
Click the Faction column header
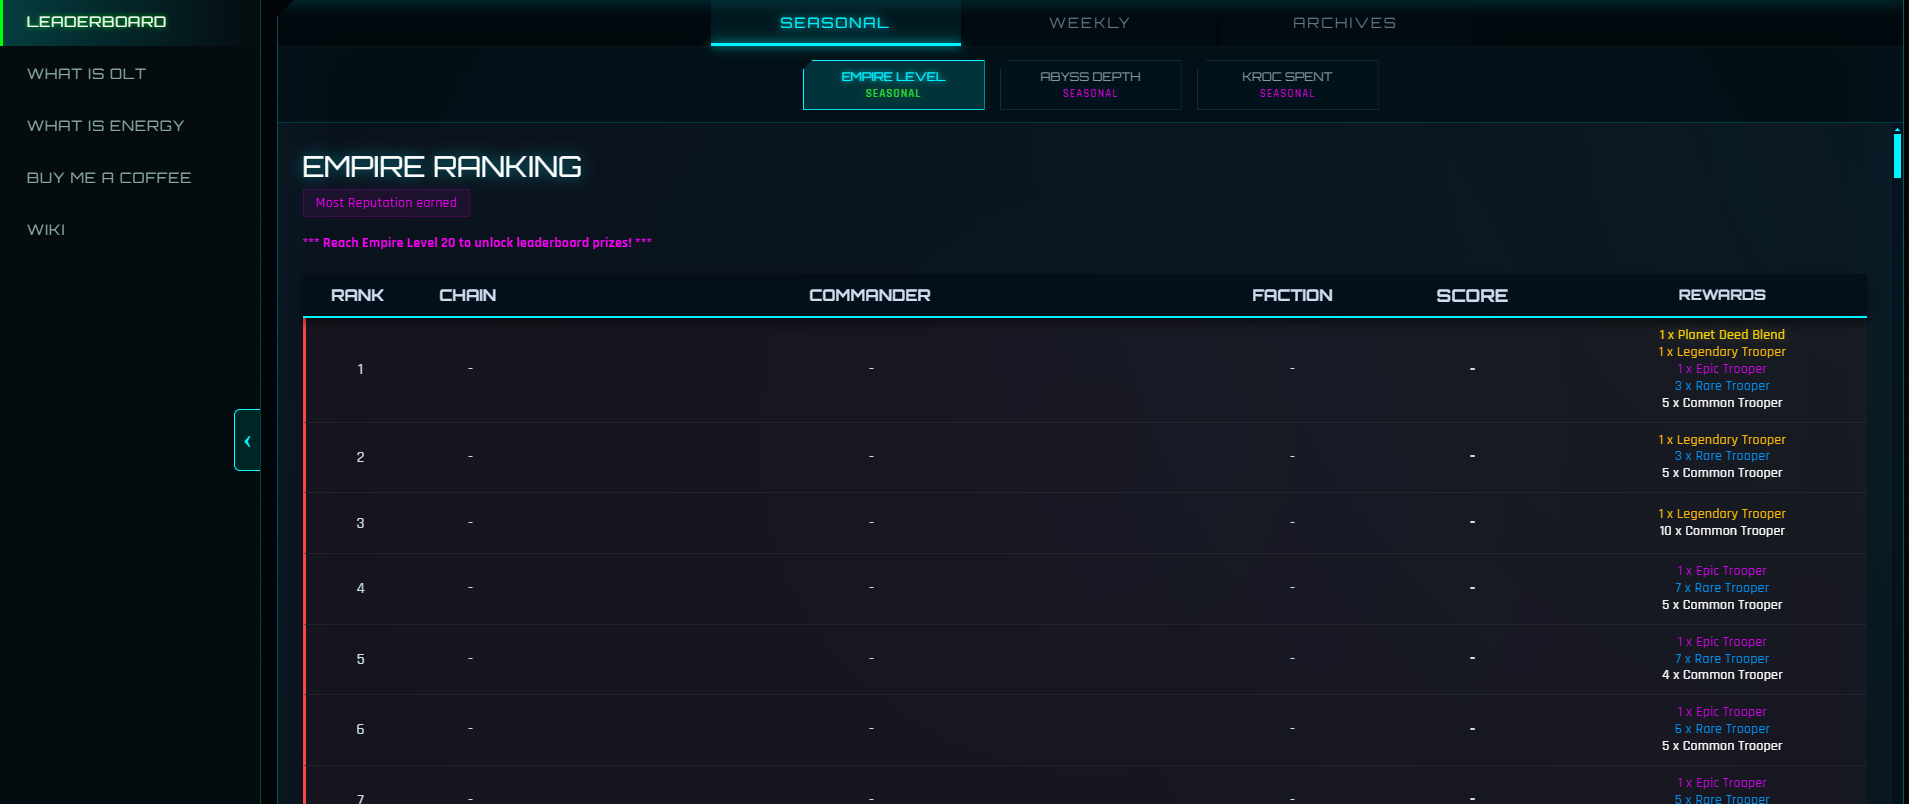1291,295
